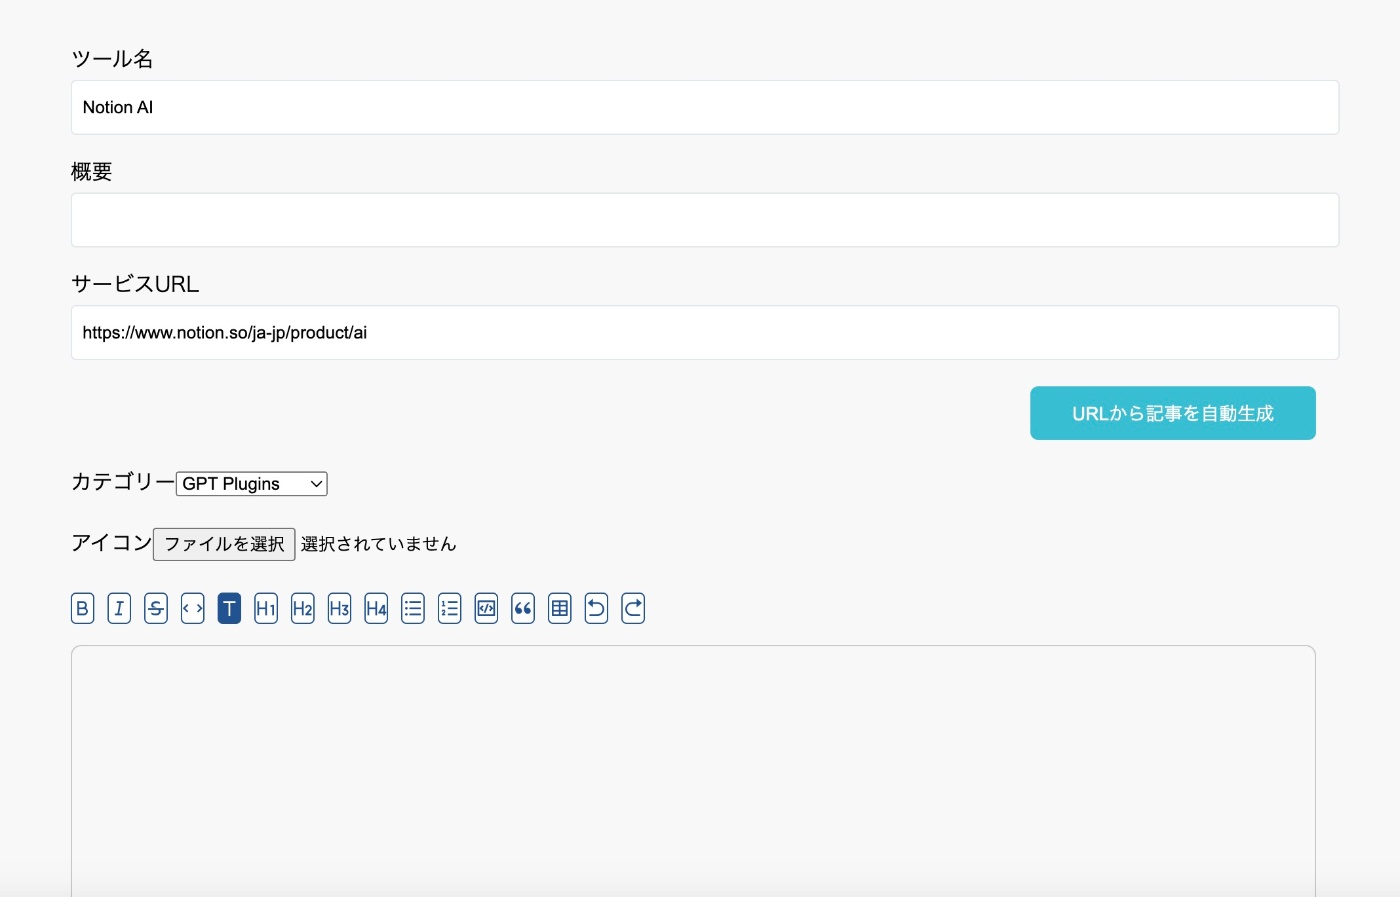The height and width of the screenshot is (897, 1400).
Task: Focus the empty 概要 input field
Action: point(705,220)
